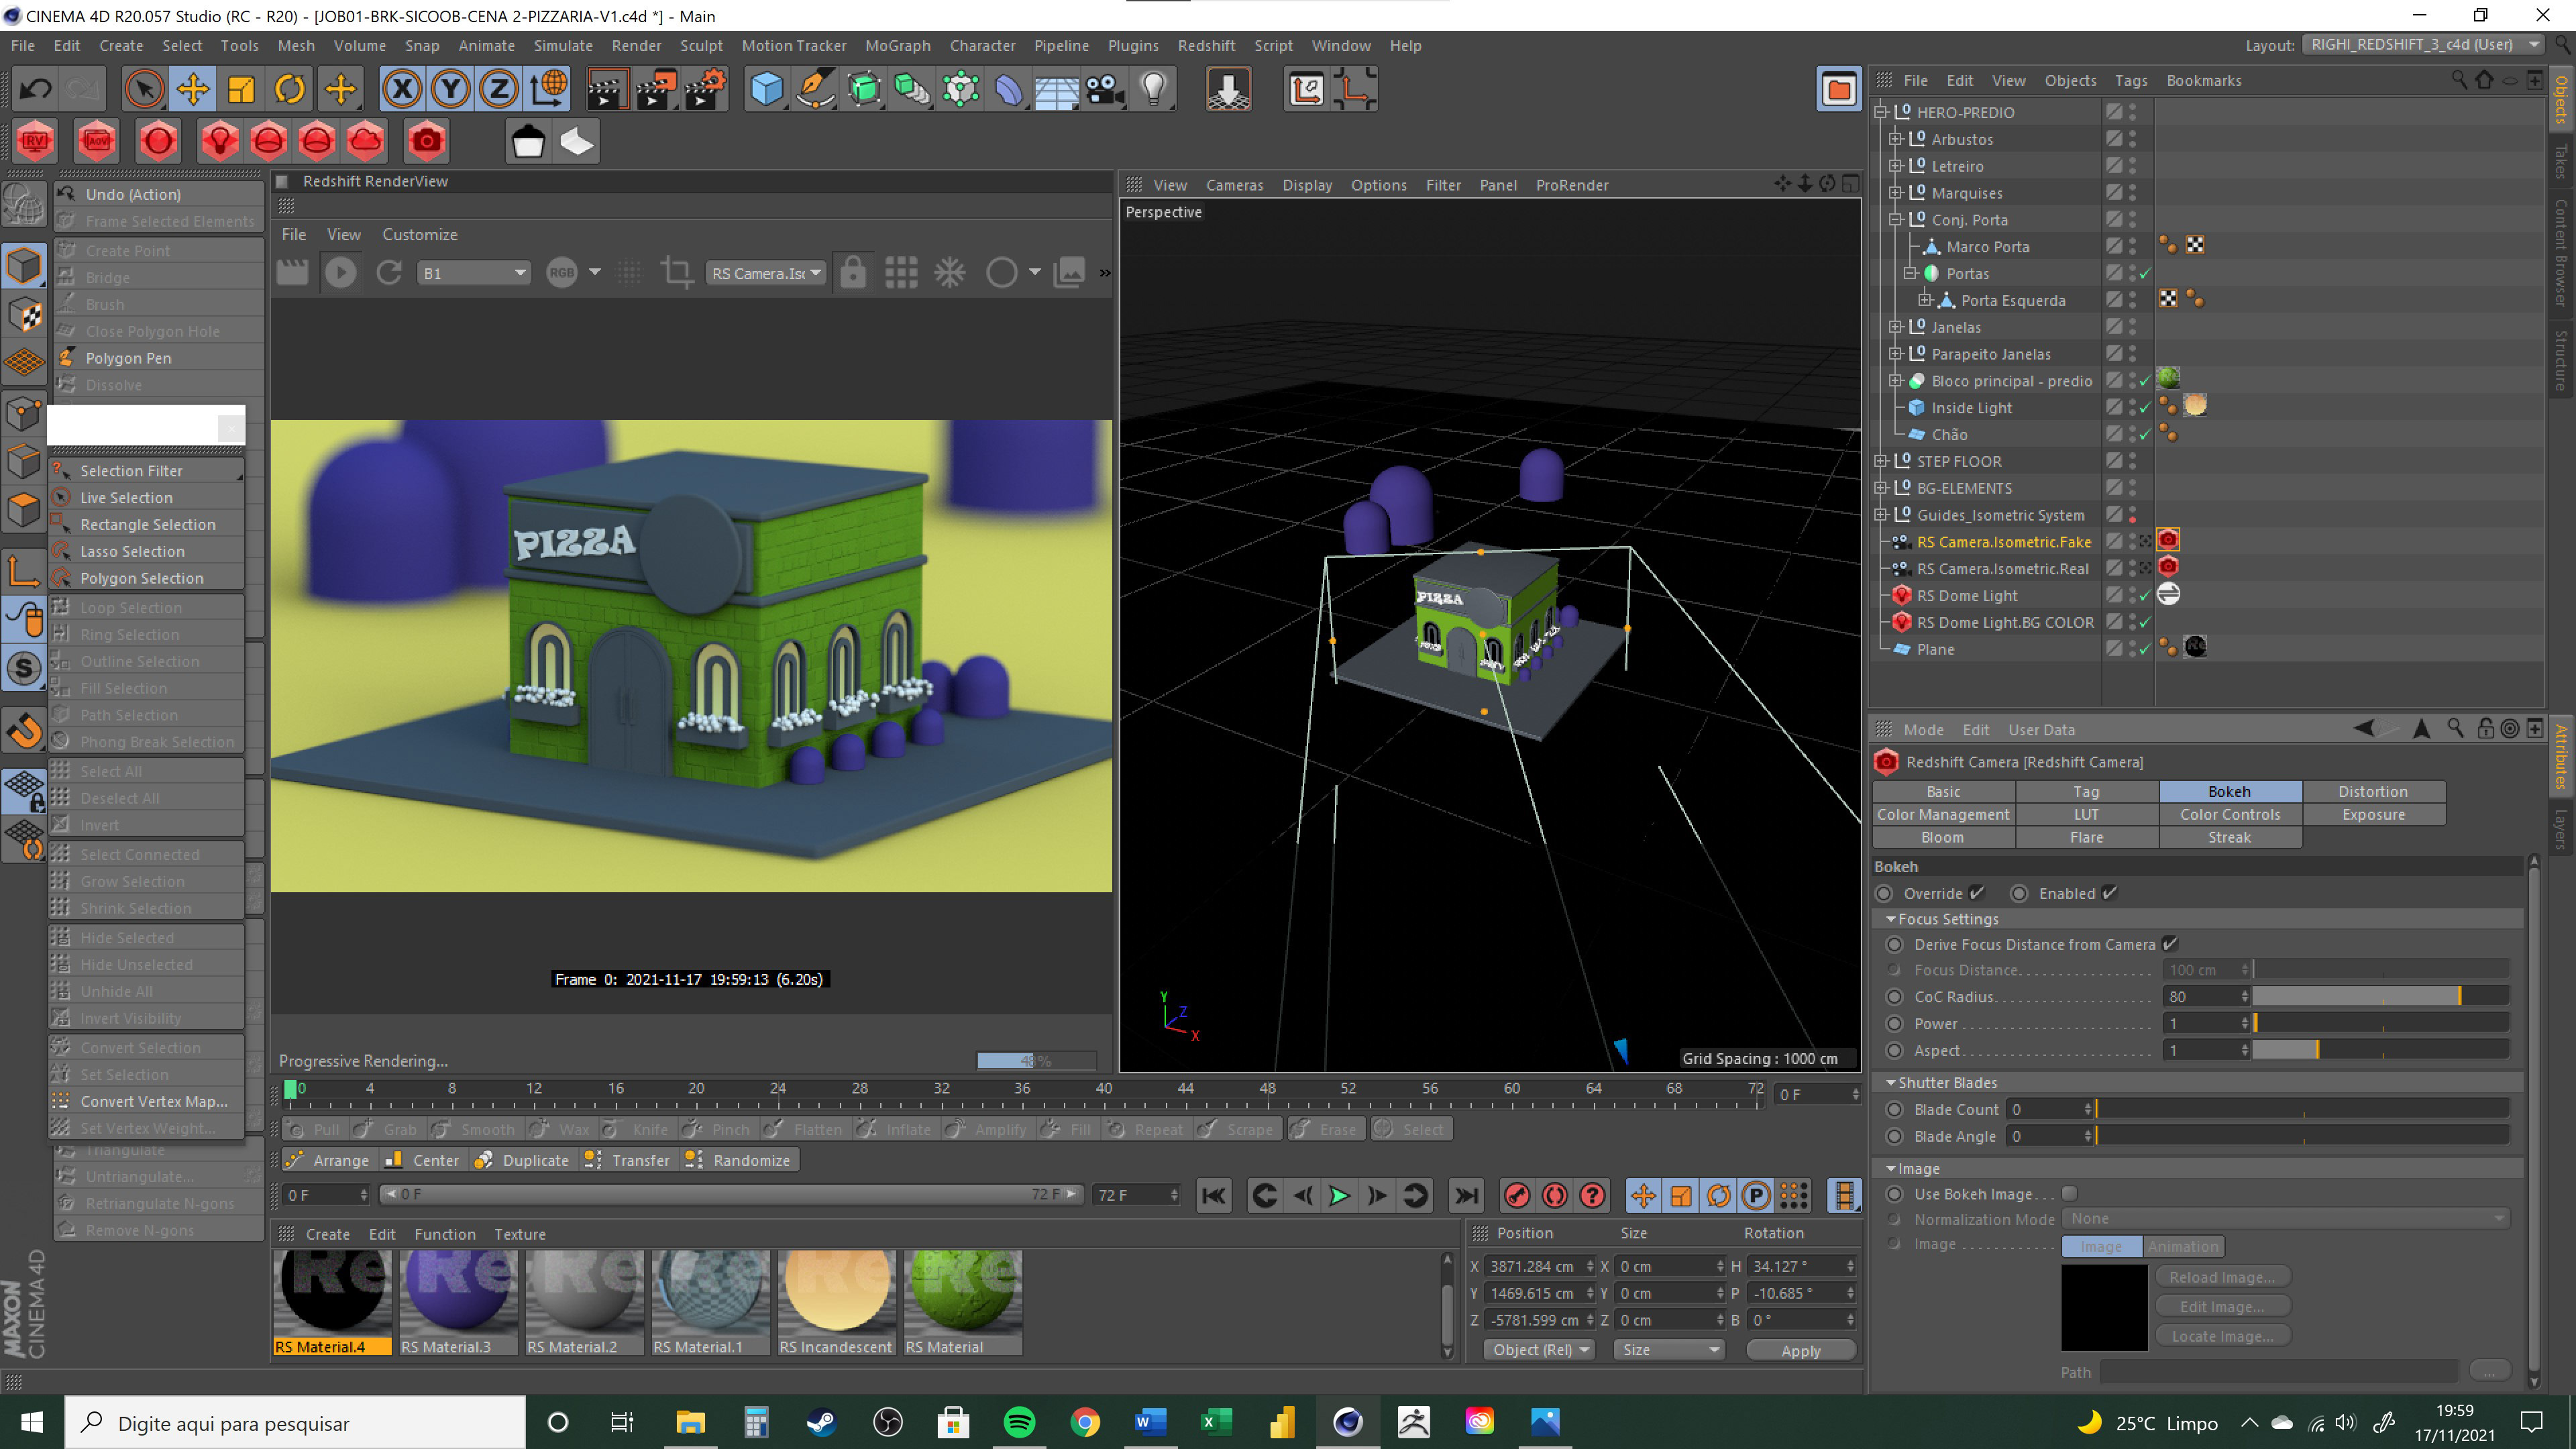Screen dimensions: 2576x1449
Task: Click the record active objects keyframe button
Action: 1517,1196
